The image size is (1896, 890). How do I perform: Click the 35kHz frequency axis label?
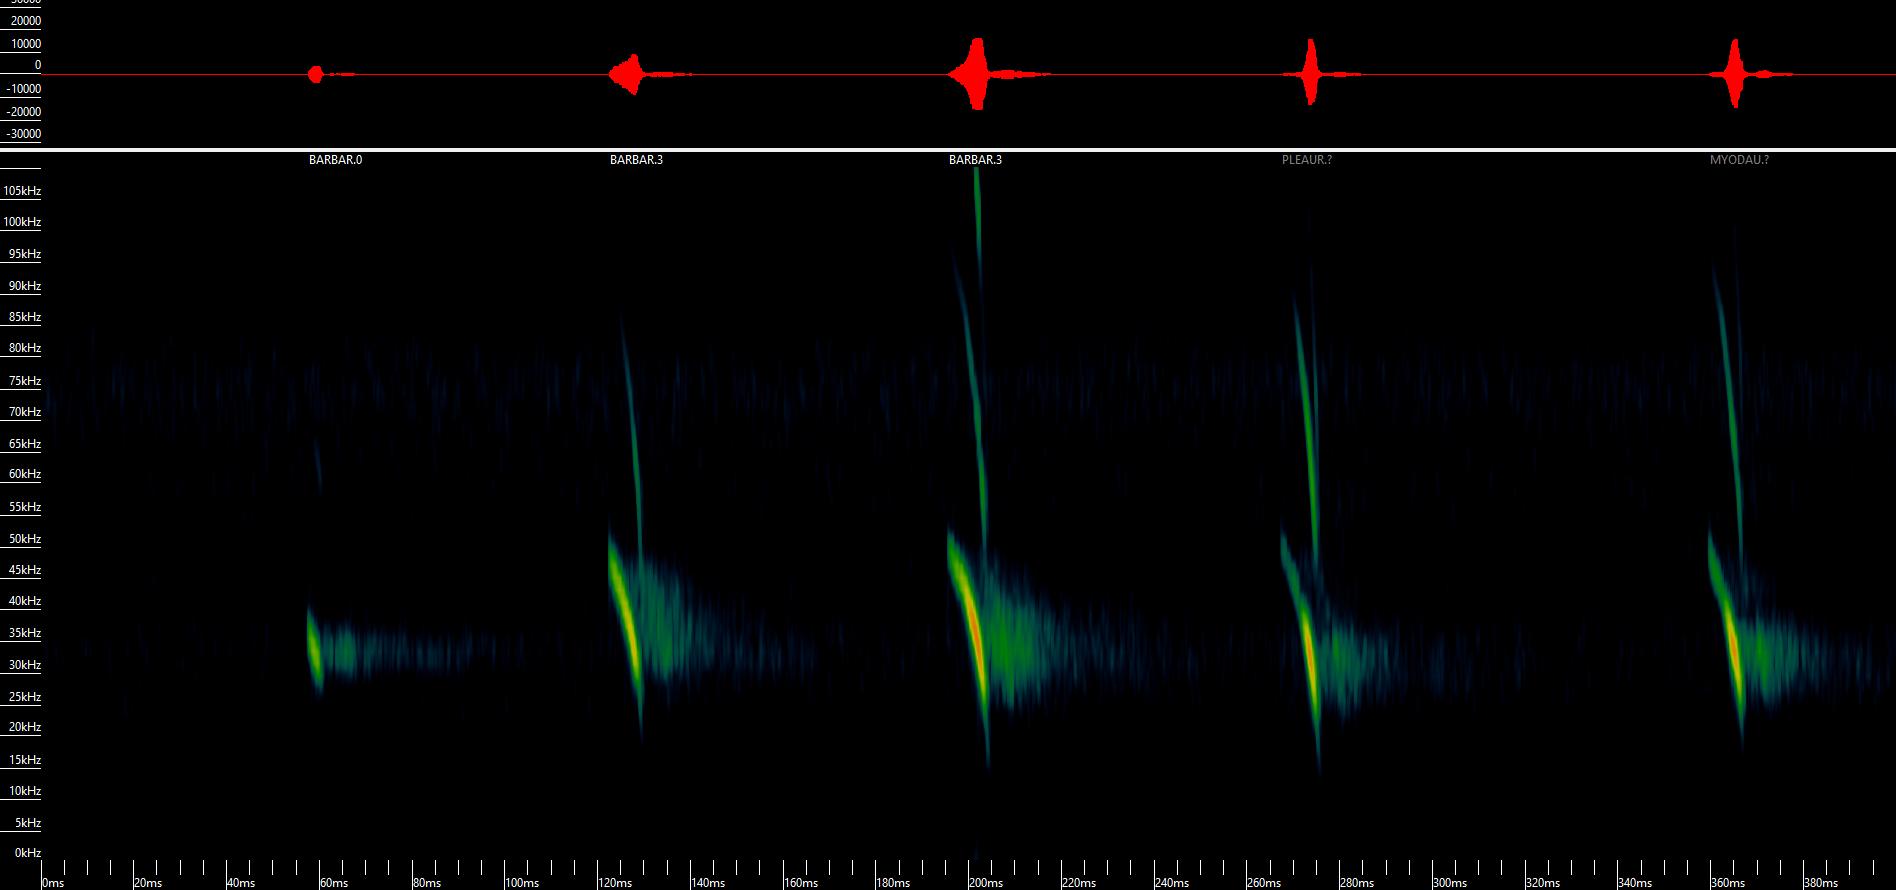click(25, 633)
